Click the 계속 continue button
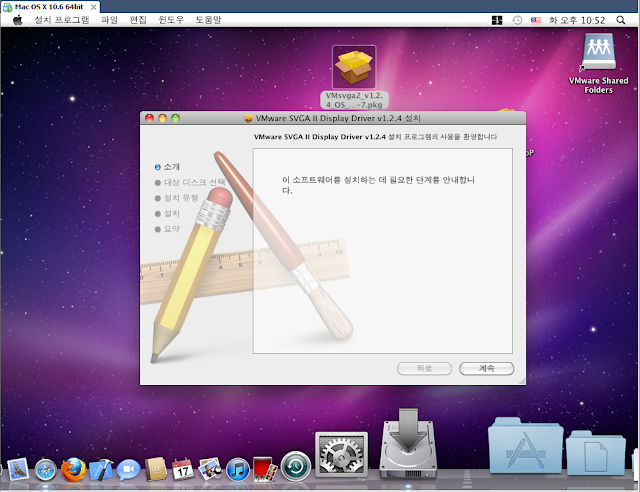The image size is (640, 492). 487,368
